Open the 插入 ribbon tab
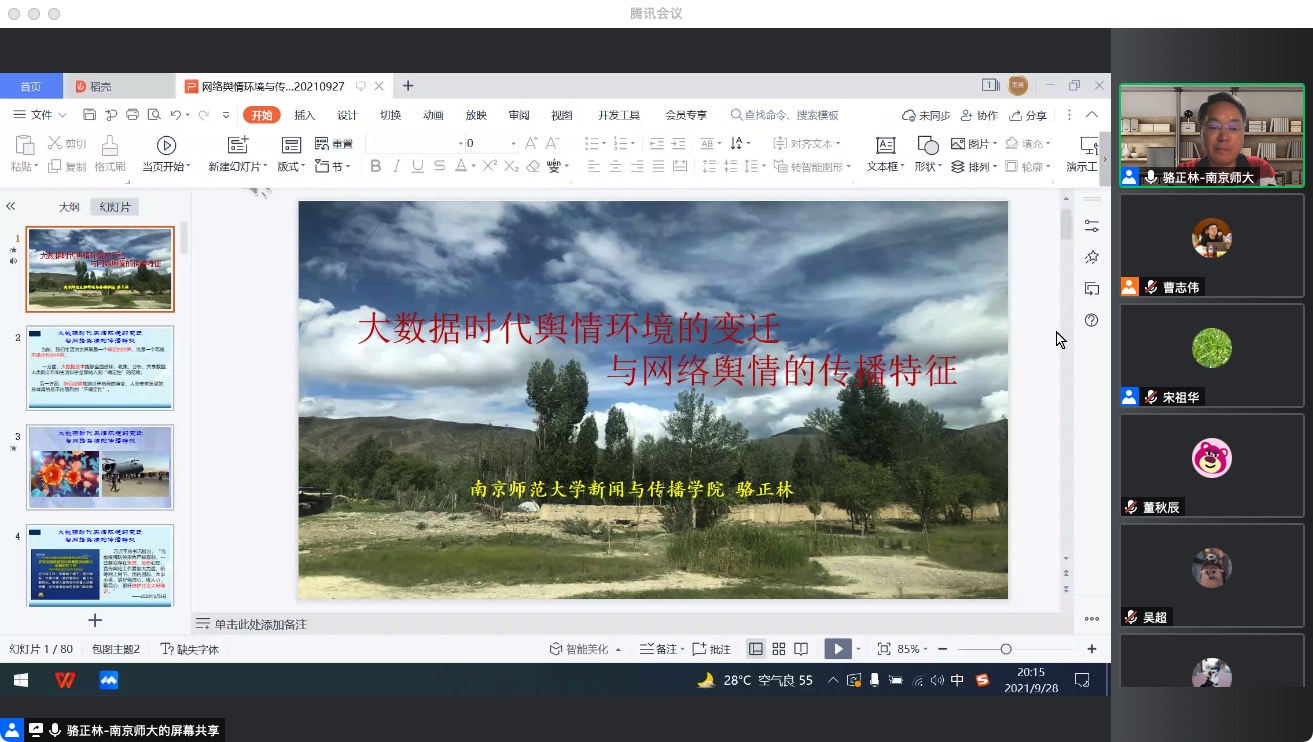 304,115
